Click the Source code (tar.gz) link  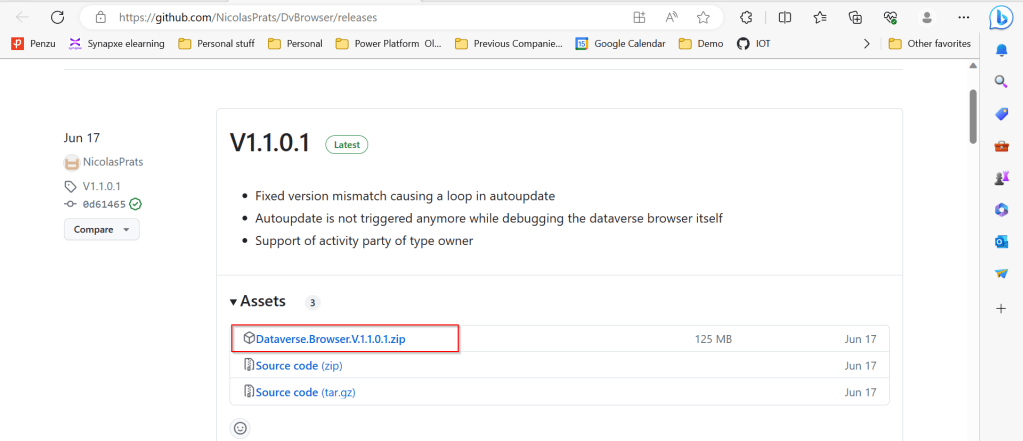(x=304, y=392)
